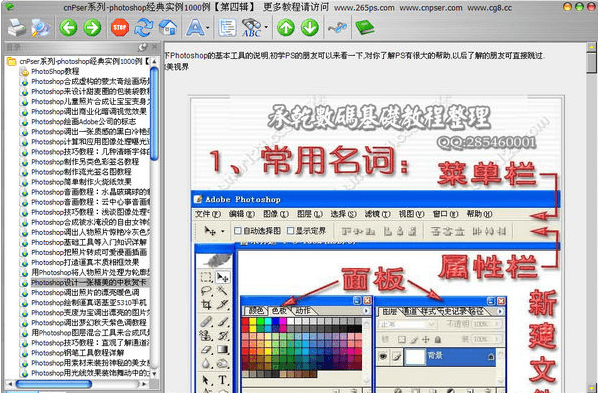Click the sync icon in the 目录 panel header

tap(142, 47)
